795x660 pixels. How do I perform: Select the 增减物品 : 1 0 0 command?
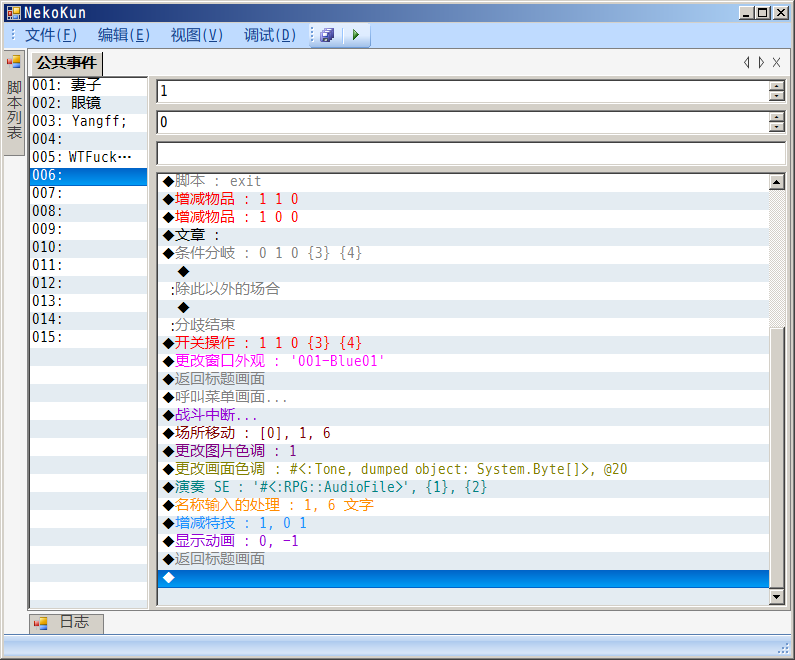tap(463, 217)
